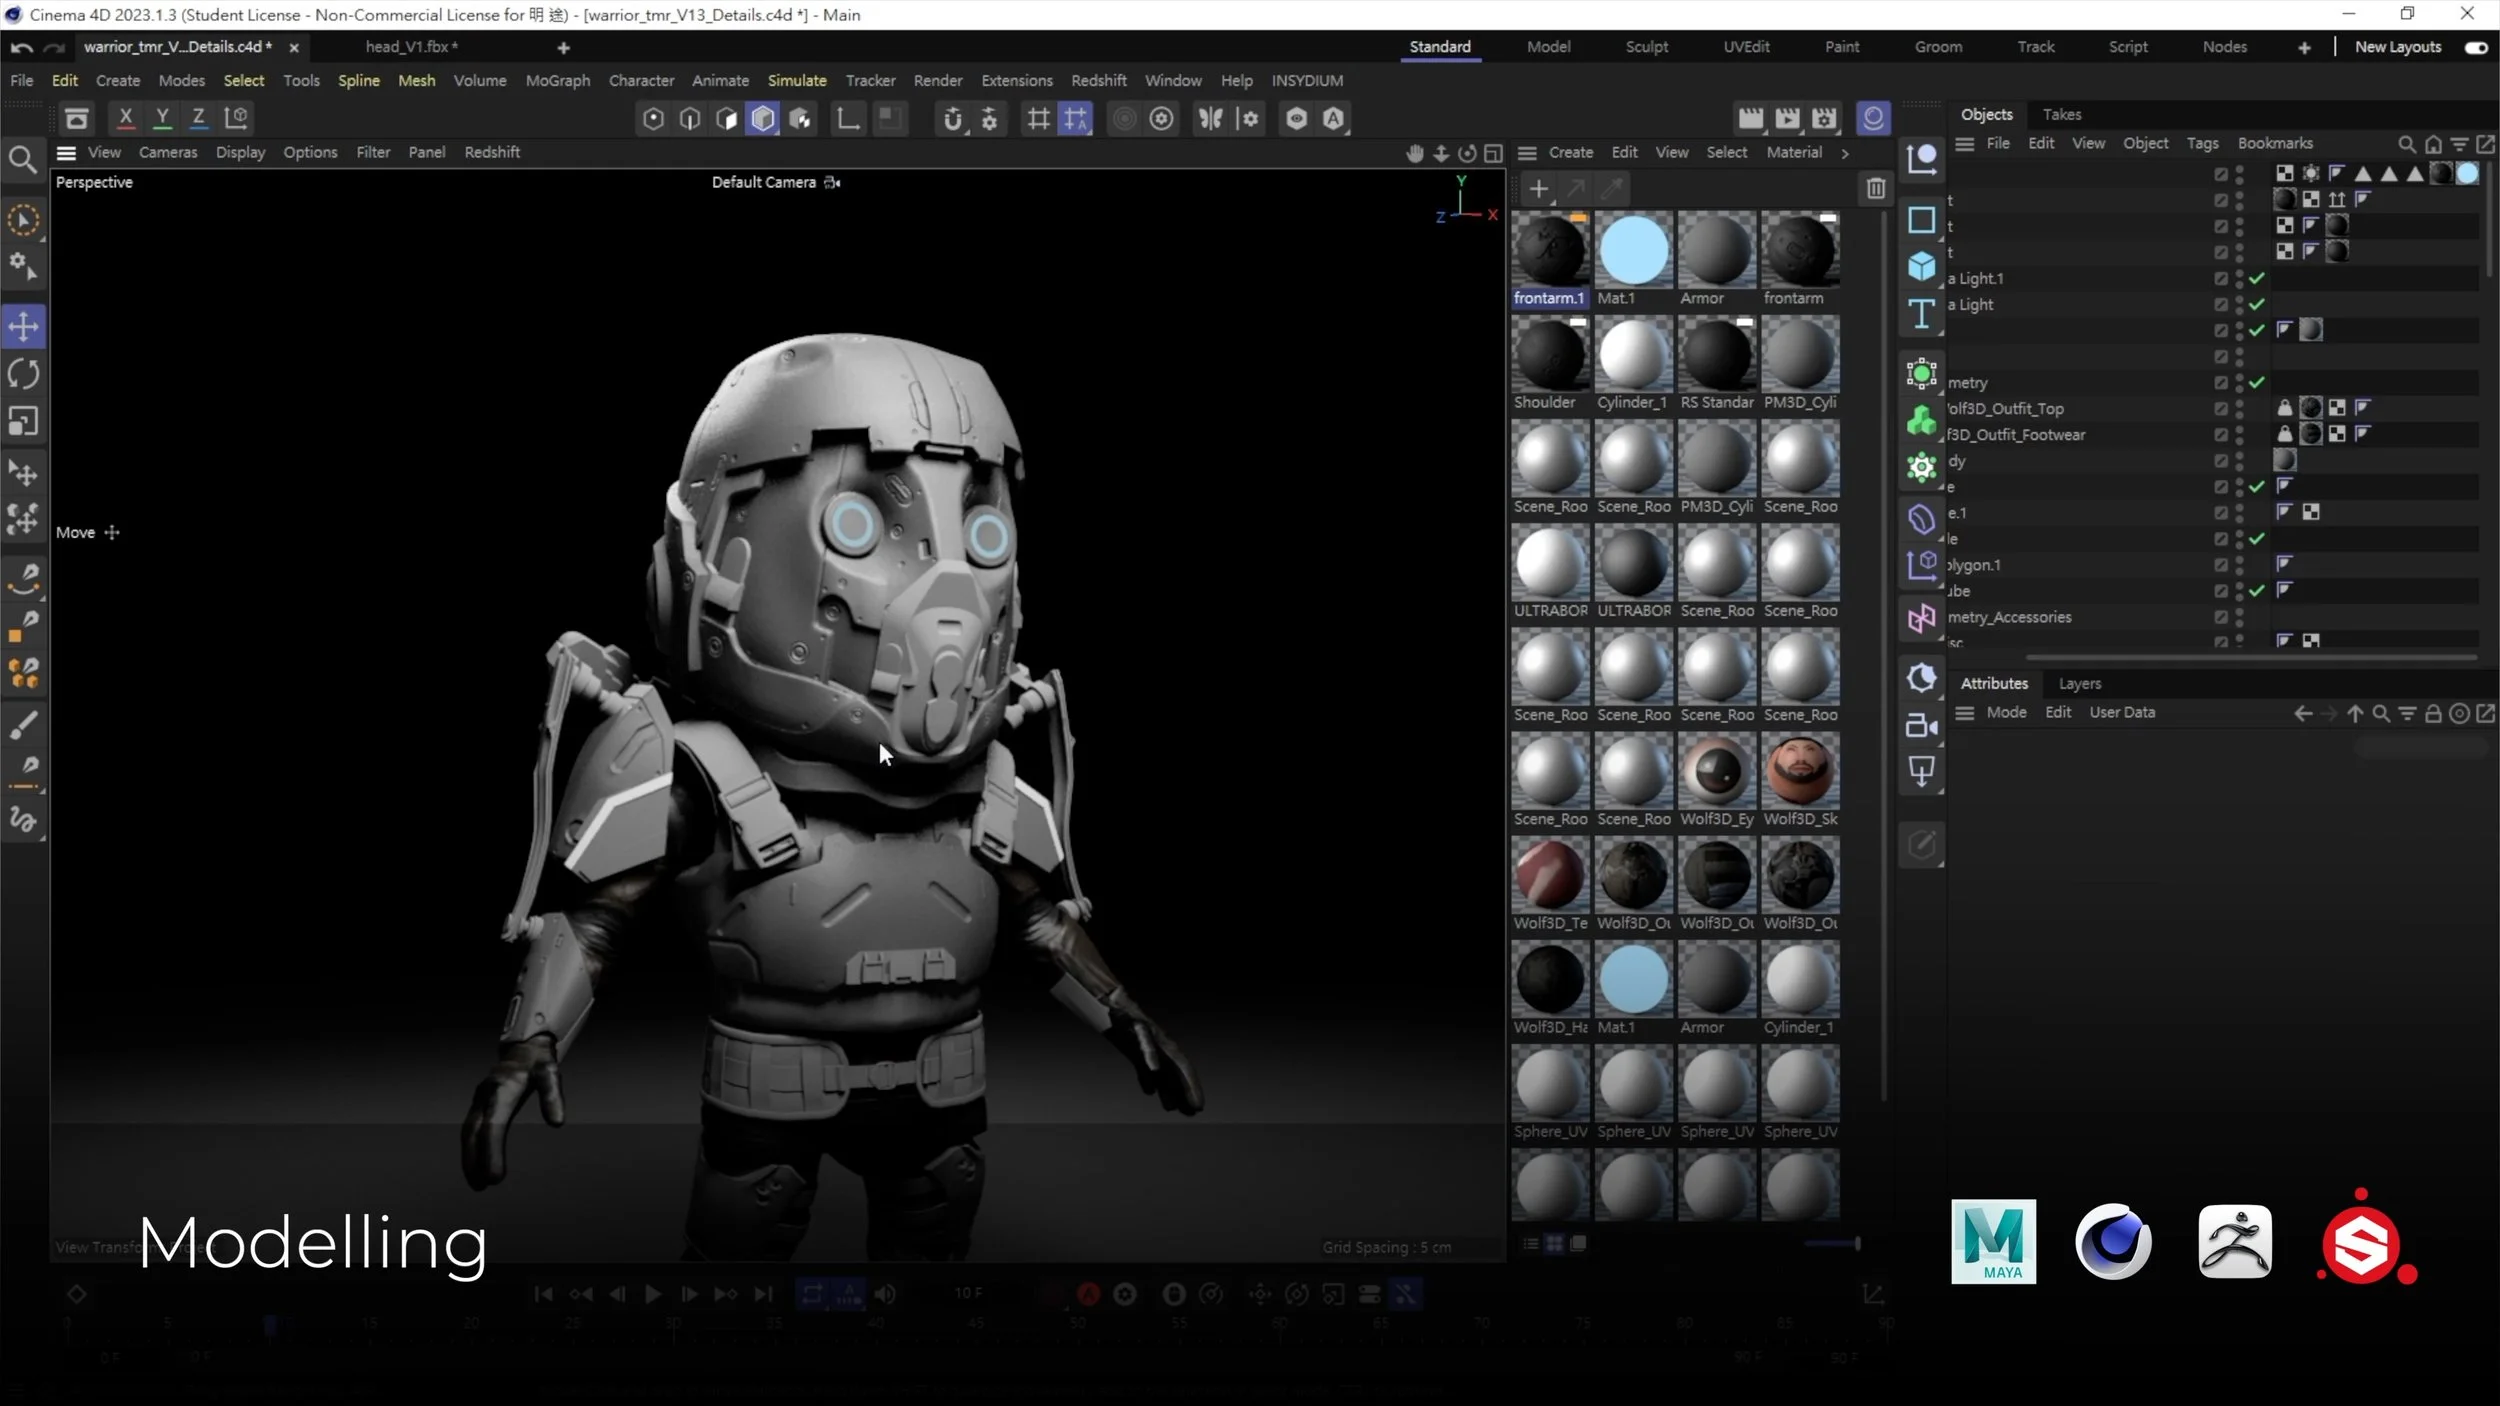The image size is (2500, 1406).
Task: Select the Move tool in left toolbar
Action: tap(23, 326)
